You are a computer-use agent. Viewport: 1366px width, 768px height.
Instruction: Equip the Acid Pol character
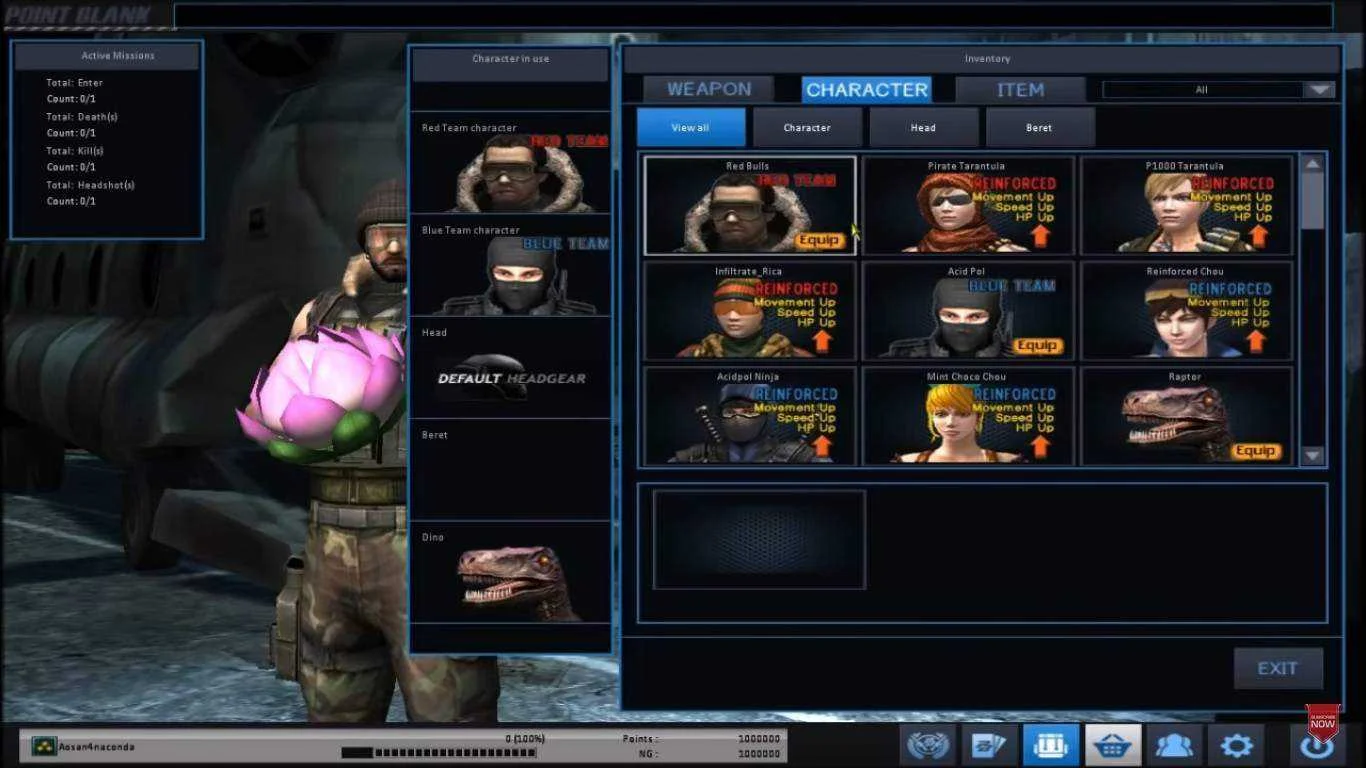pos(1037,345)
